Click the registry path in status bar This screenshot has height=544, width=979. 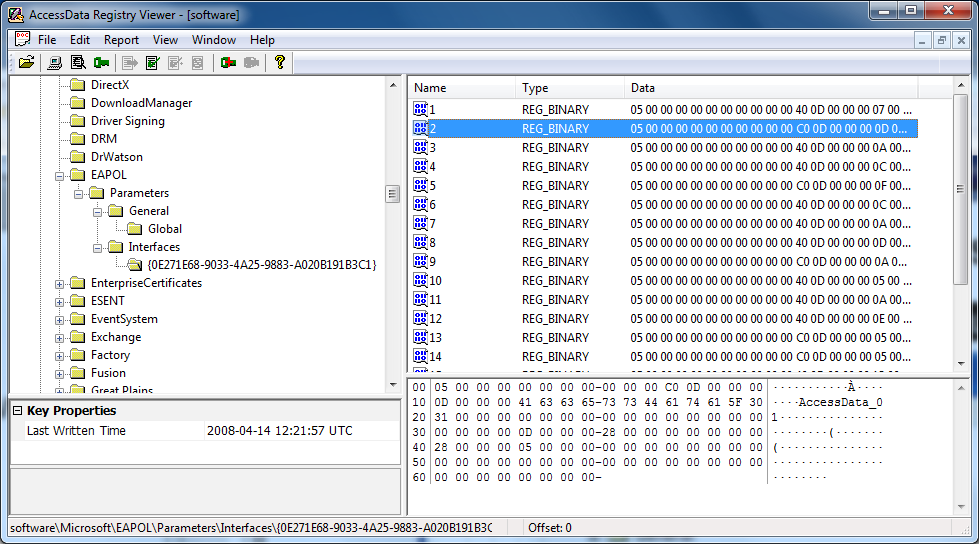point(251,528)
